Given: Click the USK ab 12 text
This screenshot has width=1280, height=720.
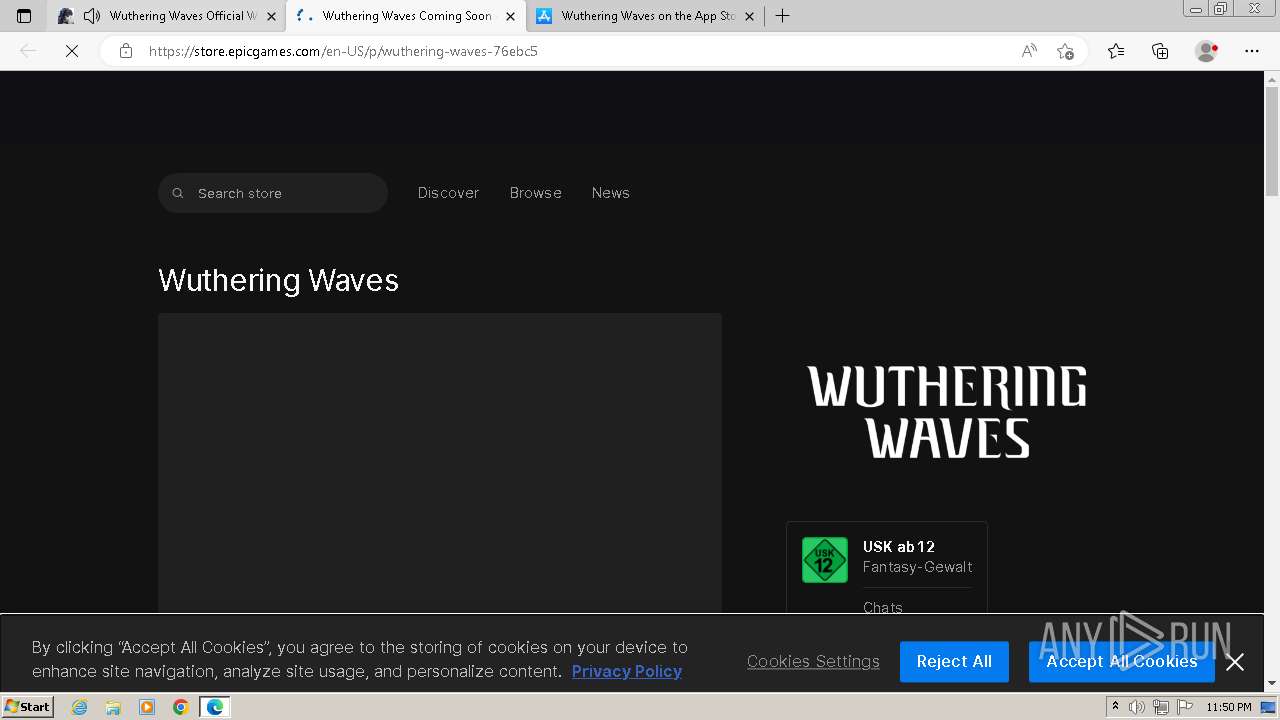Looking at the screenshot, I should [899, 547].
